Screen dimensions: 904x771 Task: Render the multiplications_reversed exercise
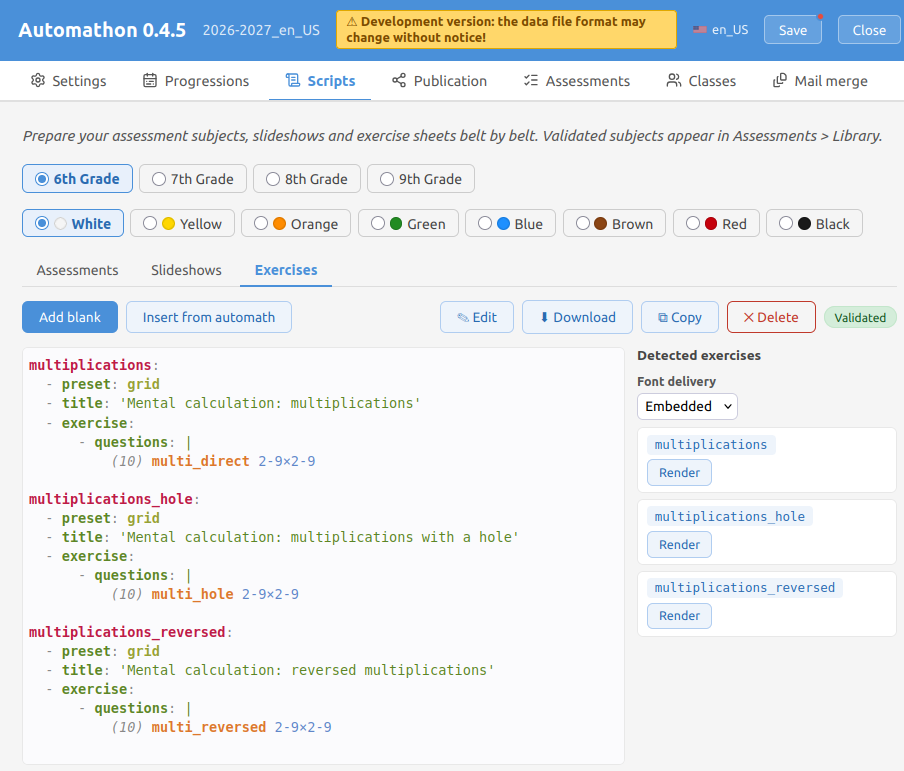(679, 616)
